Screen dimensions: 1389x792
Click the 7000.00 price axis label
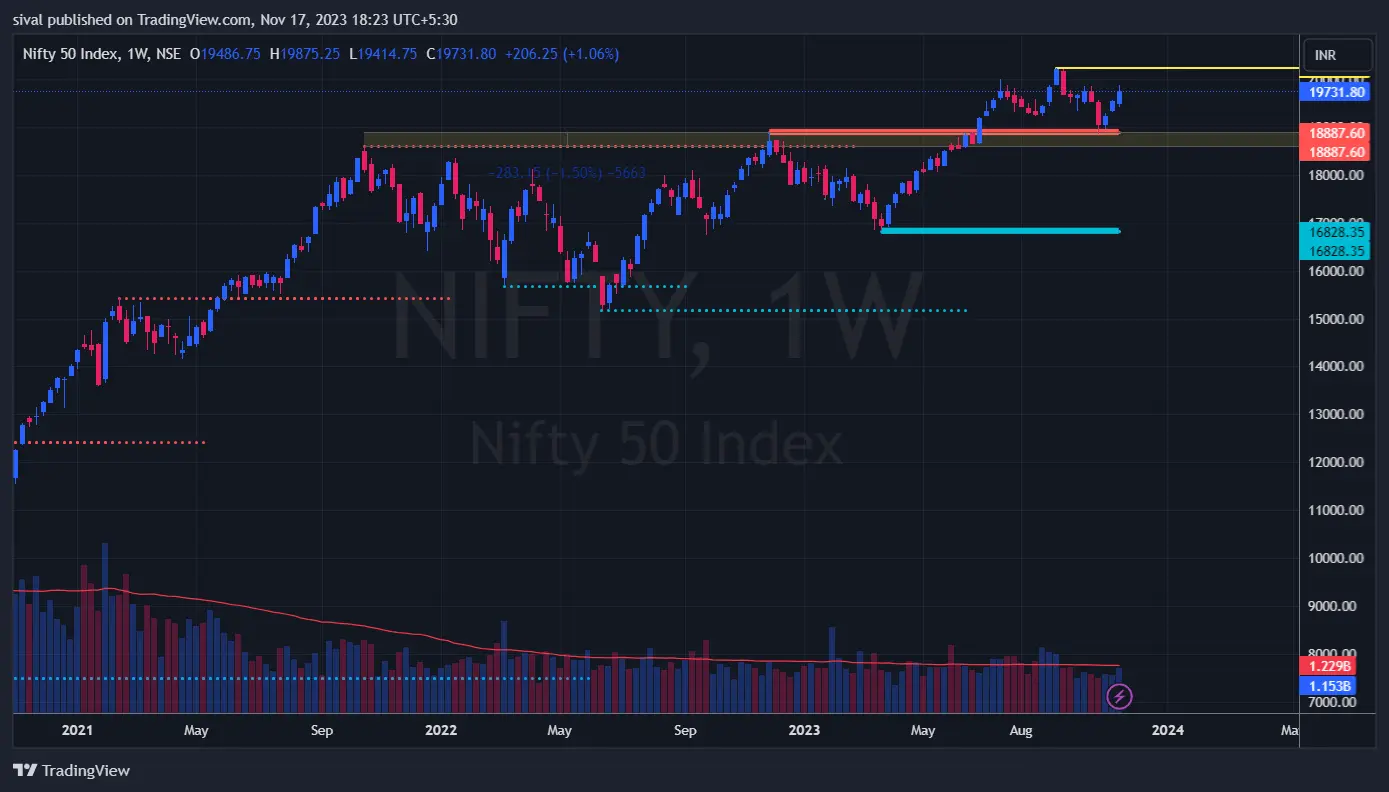pyautogui.click(x=1334, y=702)
